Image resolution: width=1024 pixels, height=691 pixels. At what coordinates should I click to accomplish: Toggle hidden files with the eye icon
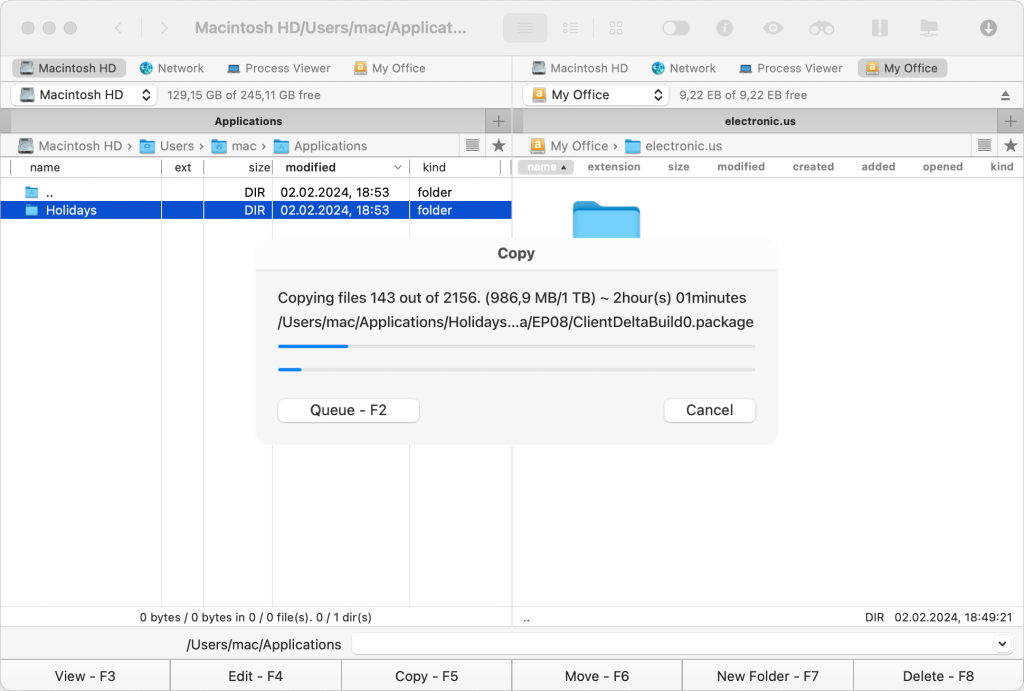point(772,28)
